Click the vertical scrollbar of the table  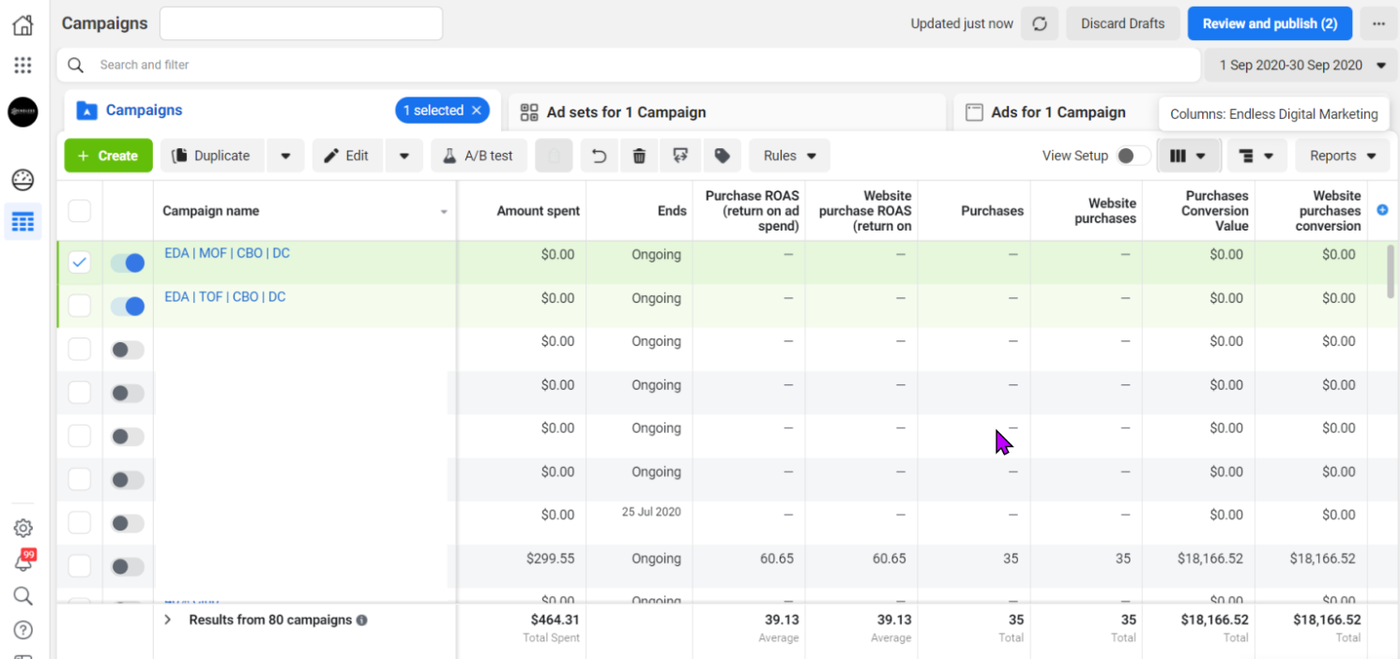click(1390, 271)
